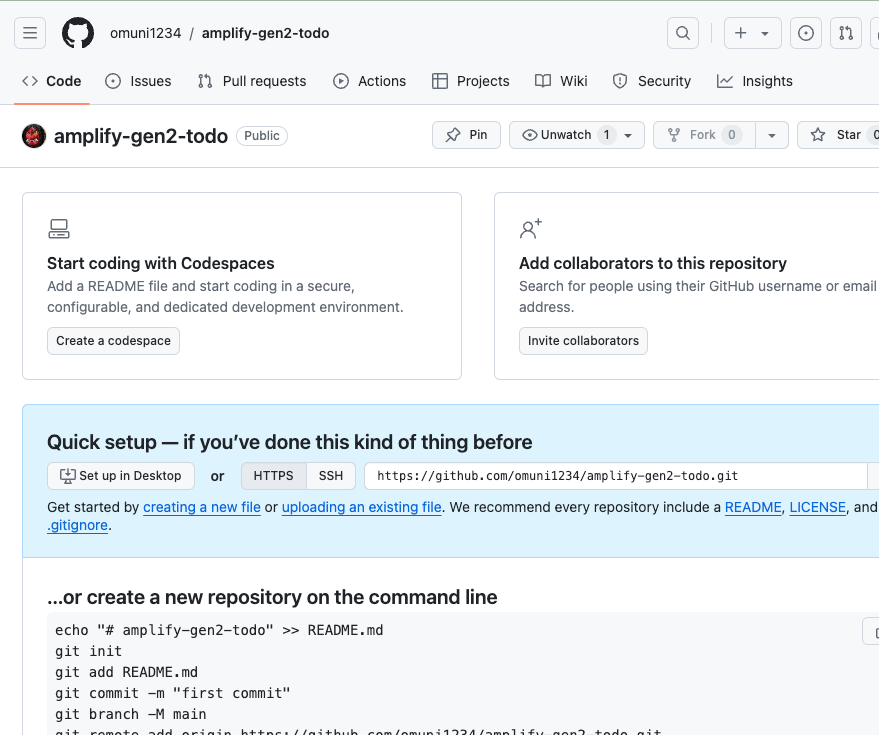
Task: Open uploading an existing file link
Action: pyautogui.click(x=362, y=507)
